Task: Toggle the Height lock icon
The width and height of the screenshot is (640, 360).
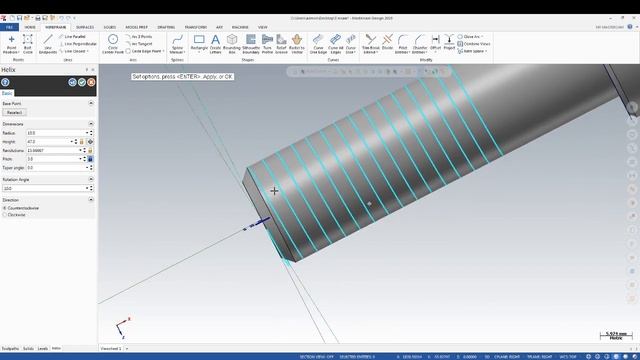Action: tap(82, 142)
